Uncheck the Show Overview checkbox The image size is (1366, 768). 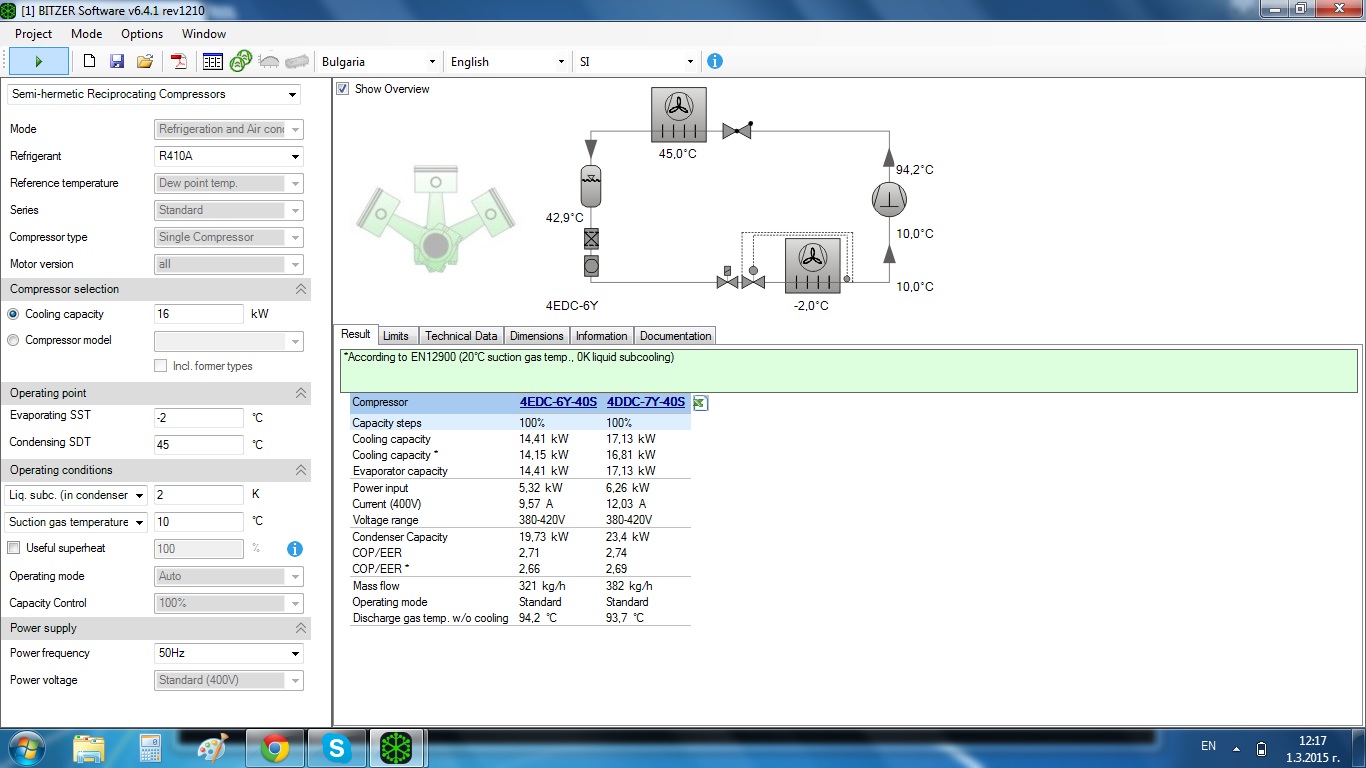[343, 89]
